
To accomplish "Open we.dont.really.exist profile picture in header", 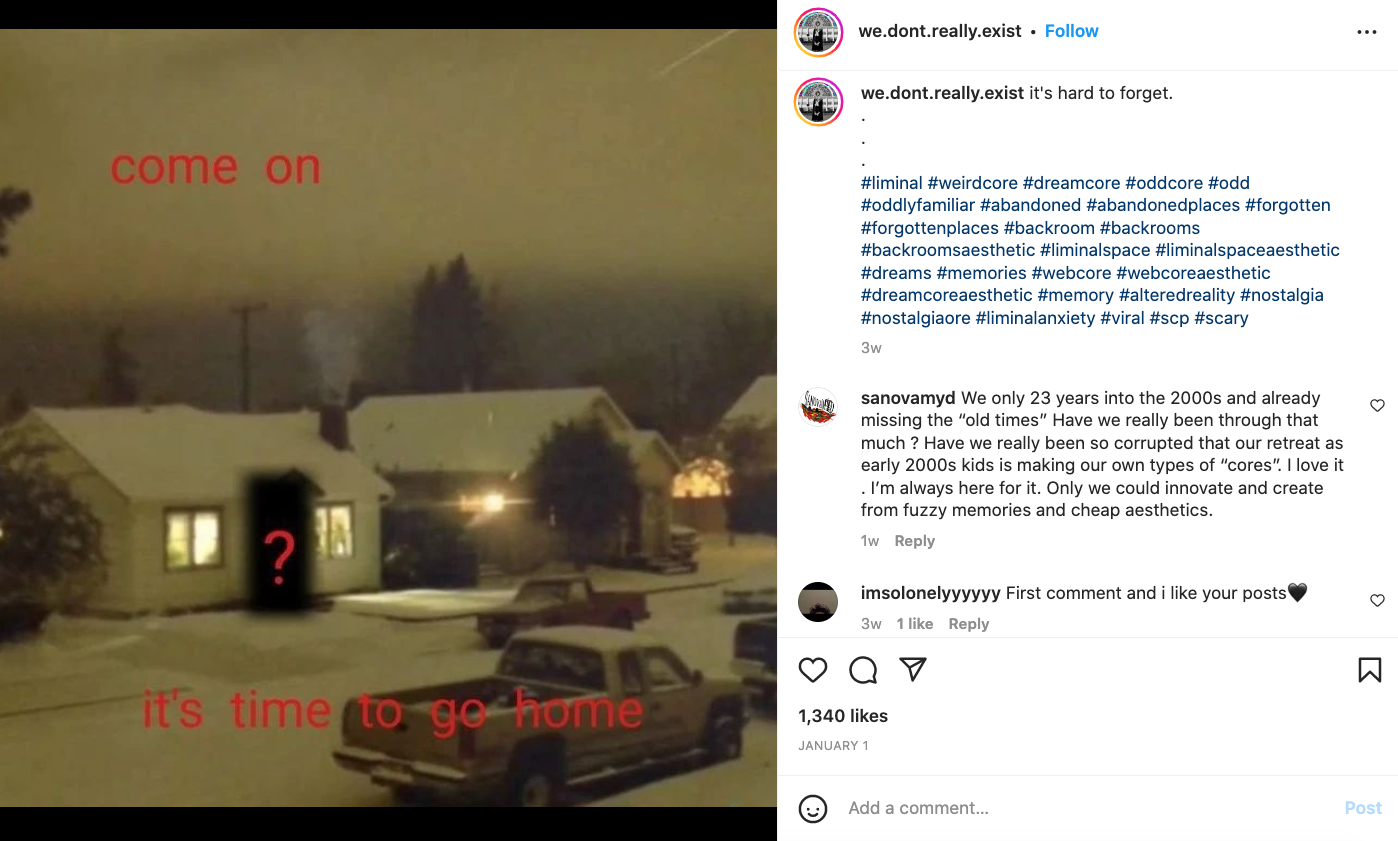I will pos(818,32).
